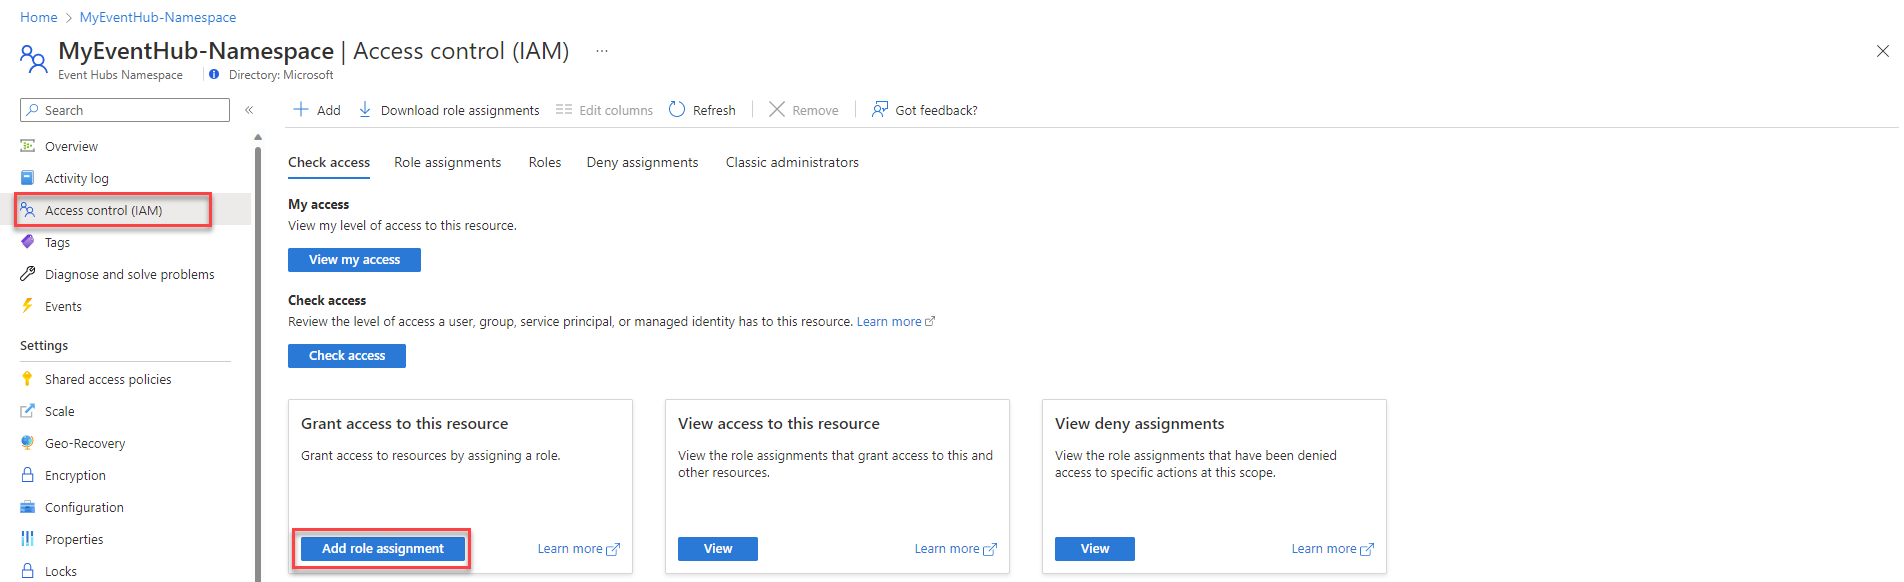1904x582 pixels.
Task: Click the Add plus icon in toolbar
Action: point(300,109)
